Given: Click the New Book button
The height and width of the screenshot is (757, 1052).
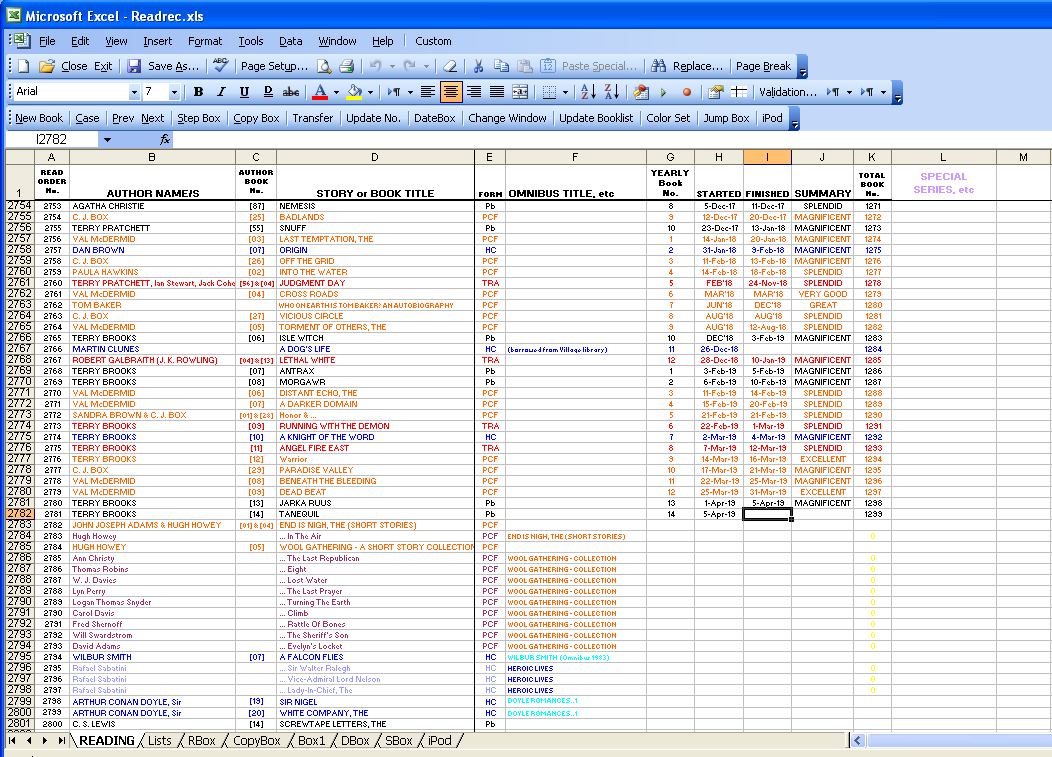Looking at the screenshot, I should [39, 118].
